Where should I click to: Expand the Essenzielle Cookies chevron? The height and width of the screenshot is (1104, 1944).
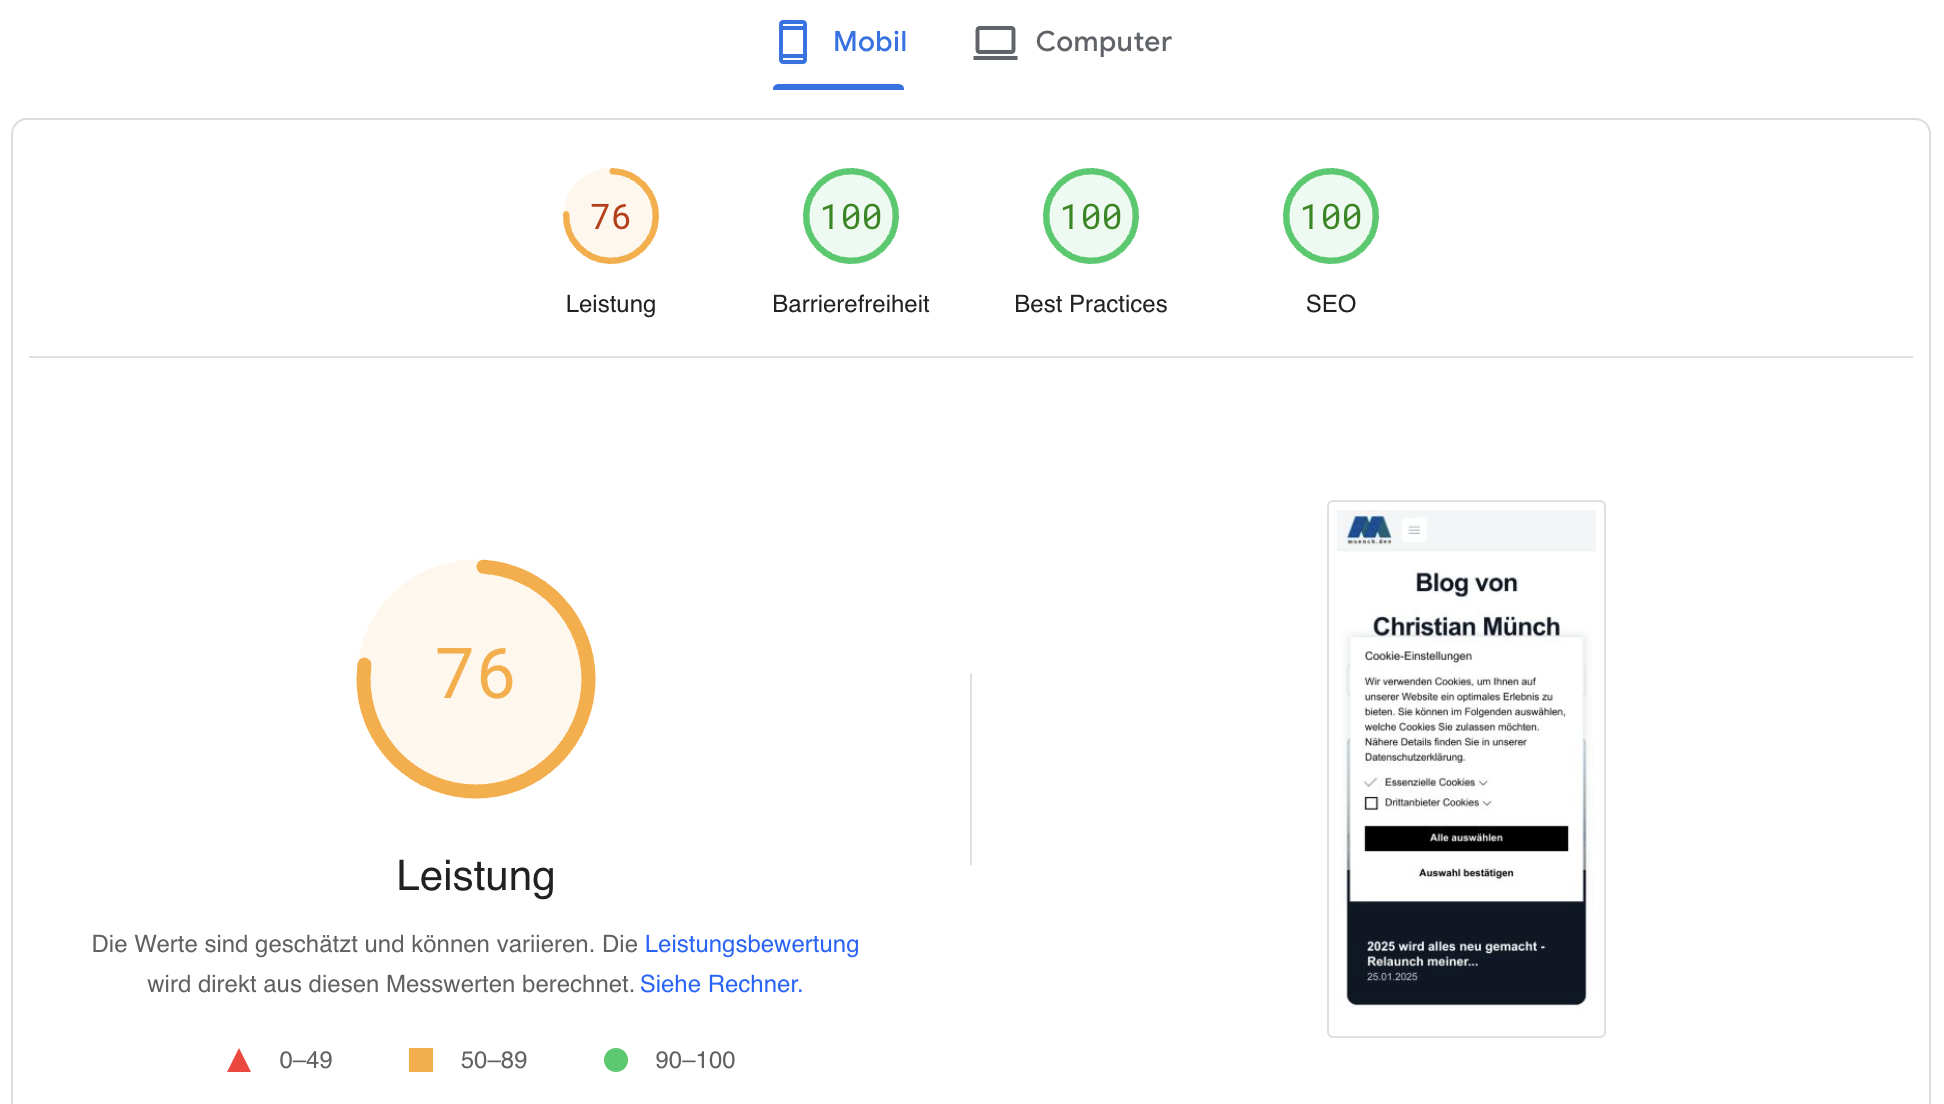(1483, 783)
